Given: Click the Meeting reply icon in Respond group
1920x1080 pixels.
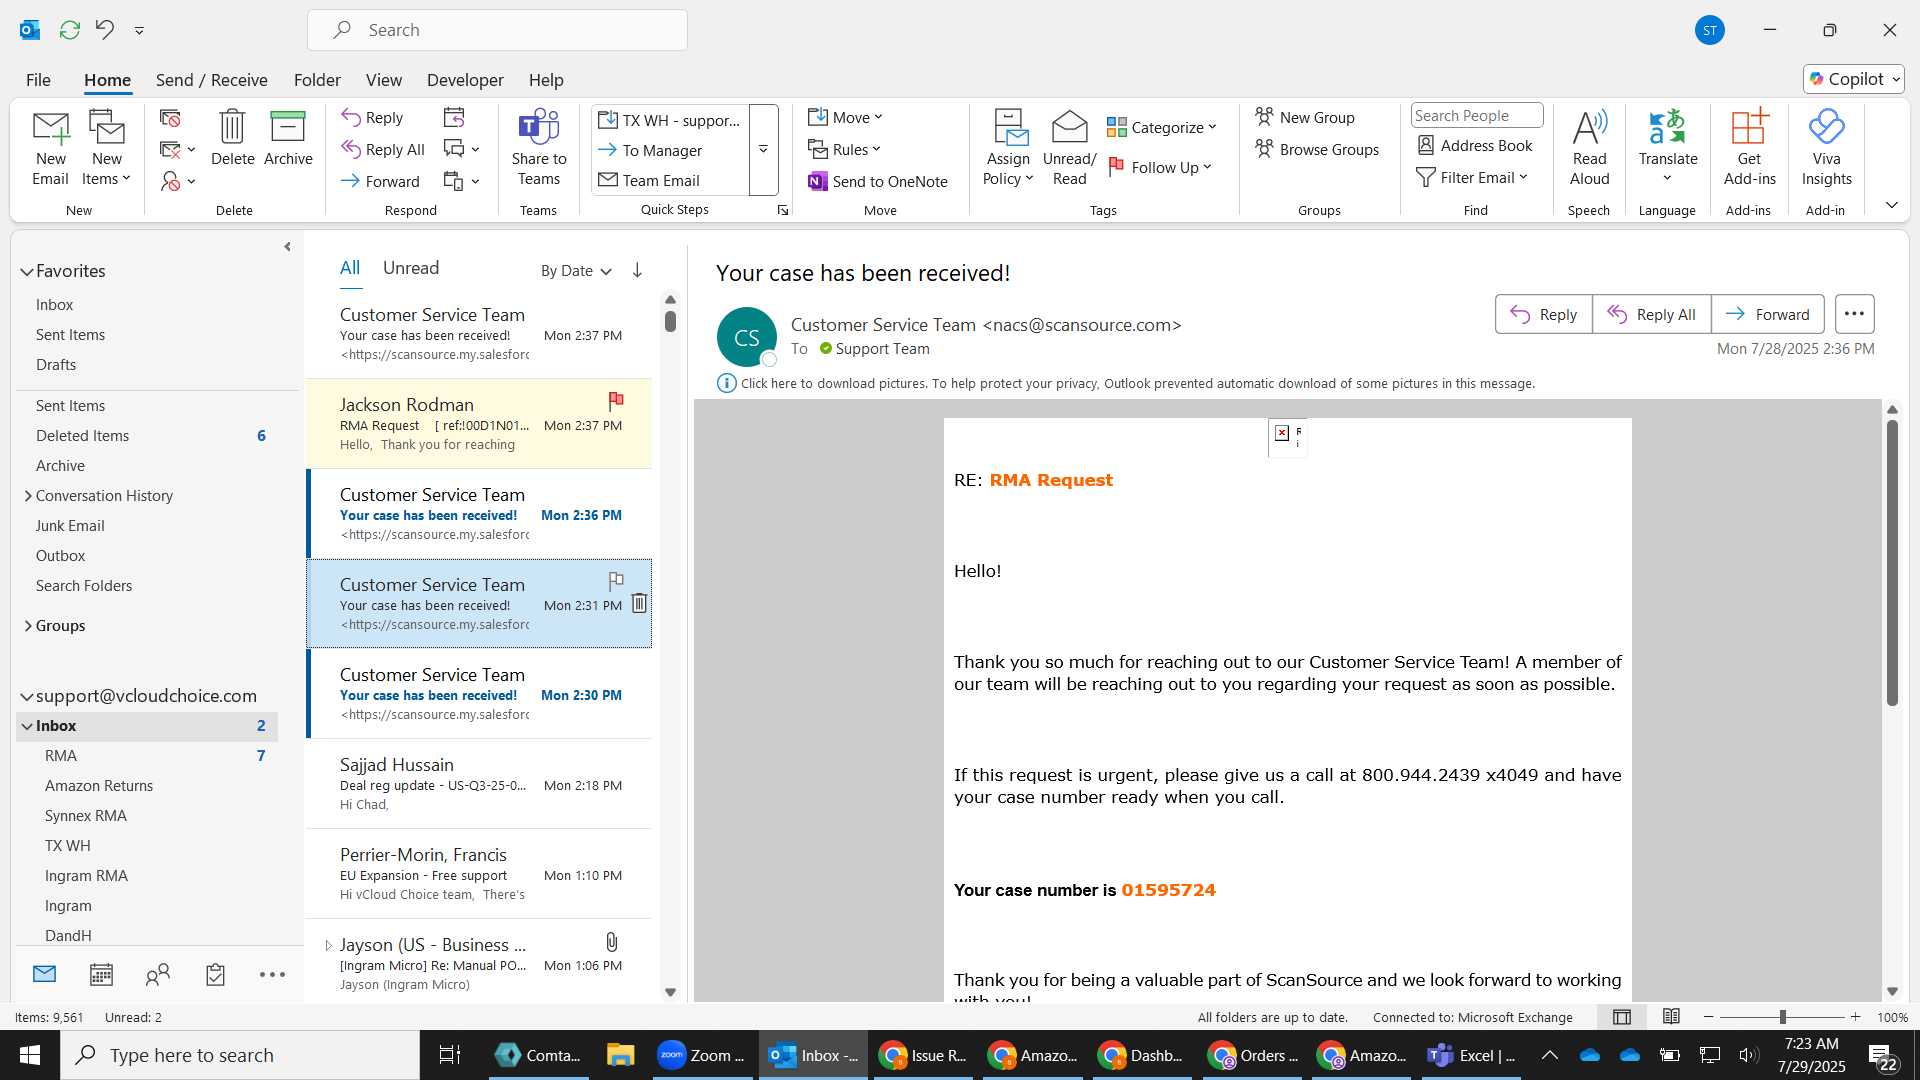Looking at the screenshot, I should pyautogui.click(x=454, y=117).
